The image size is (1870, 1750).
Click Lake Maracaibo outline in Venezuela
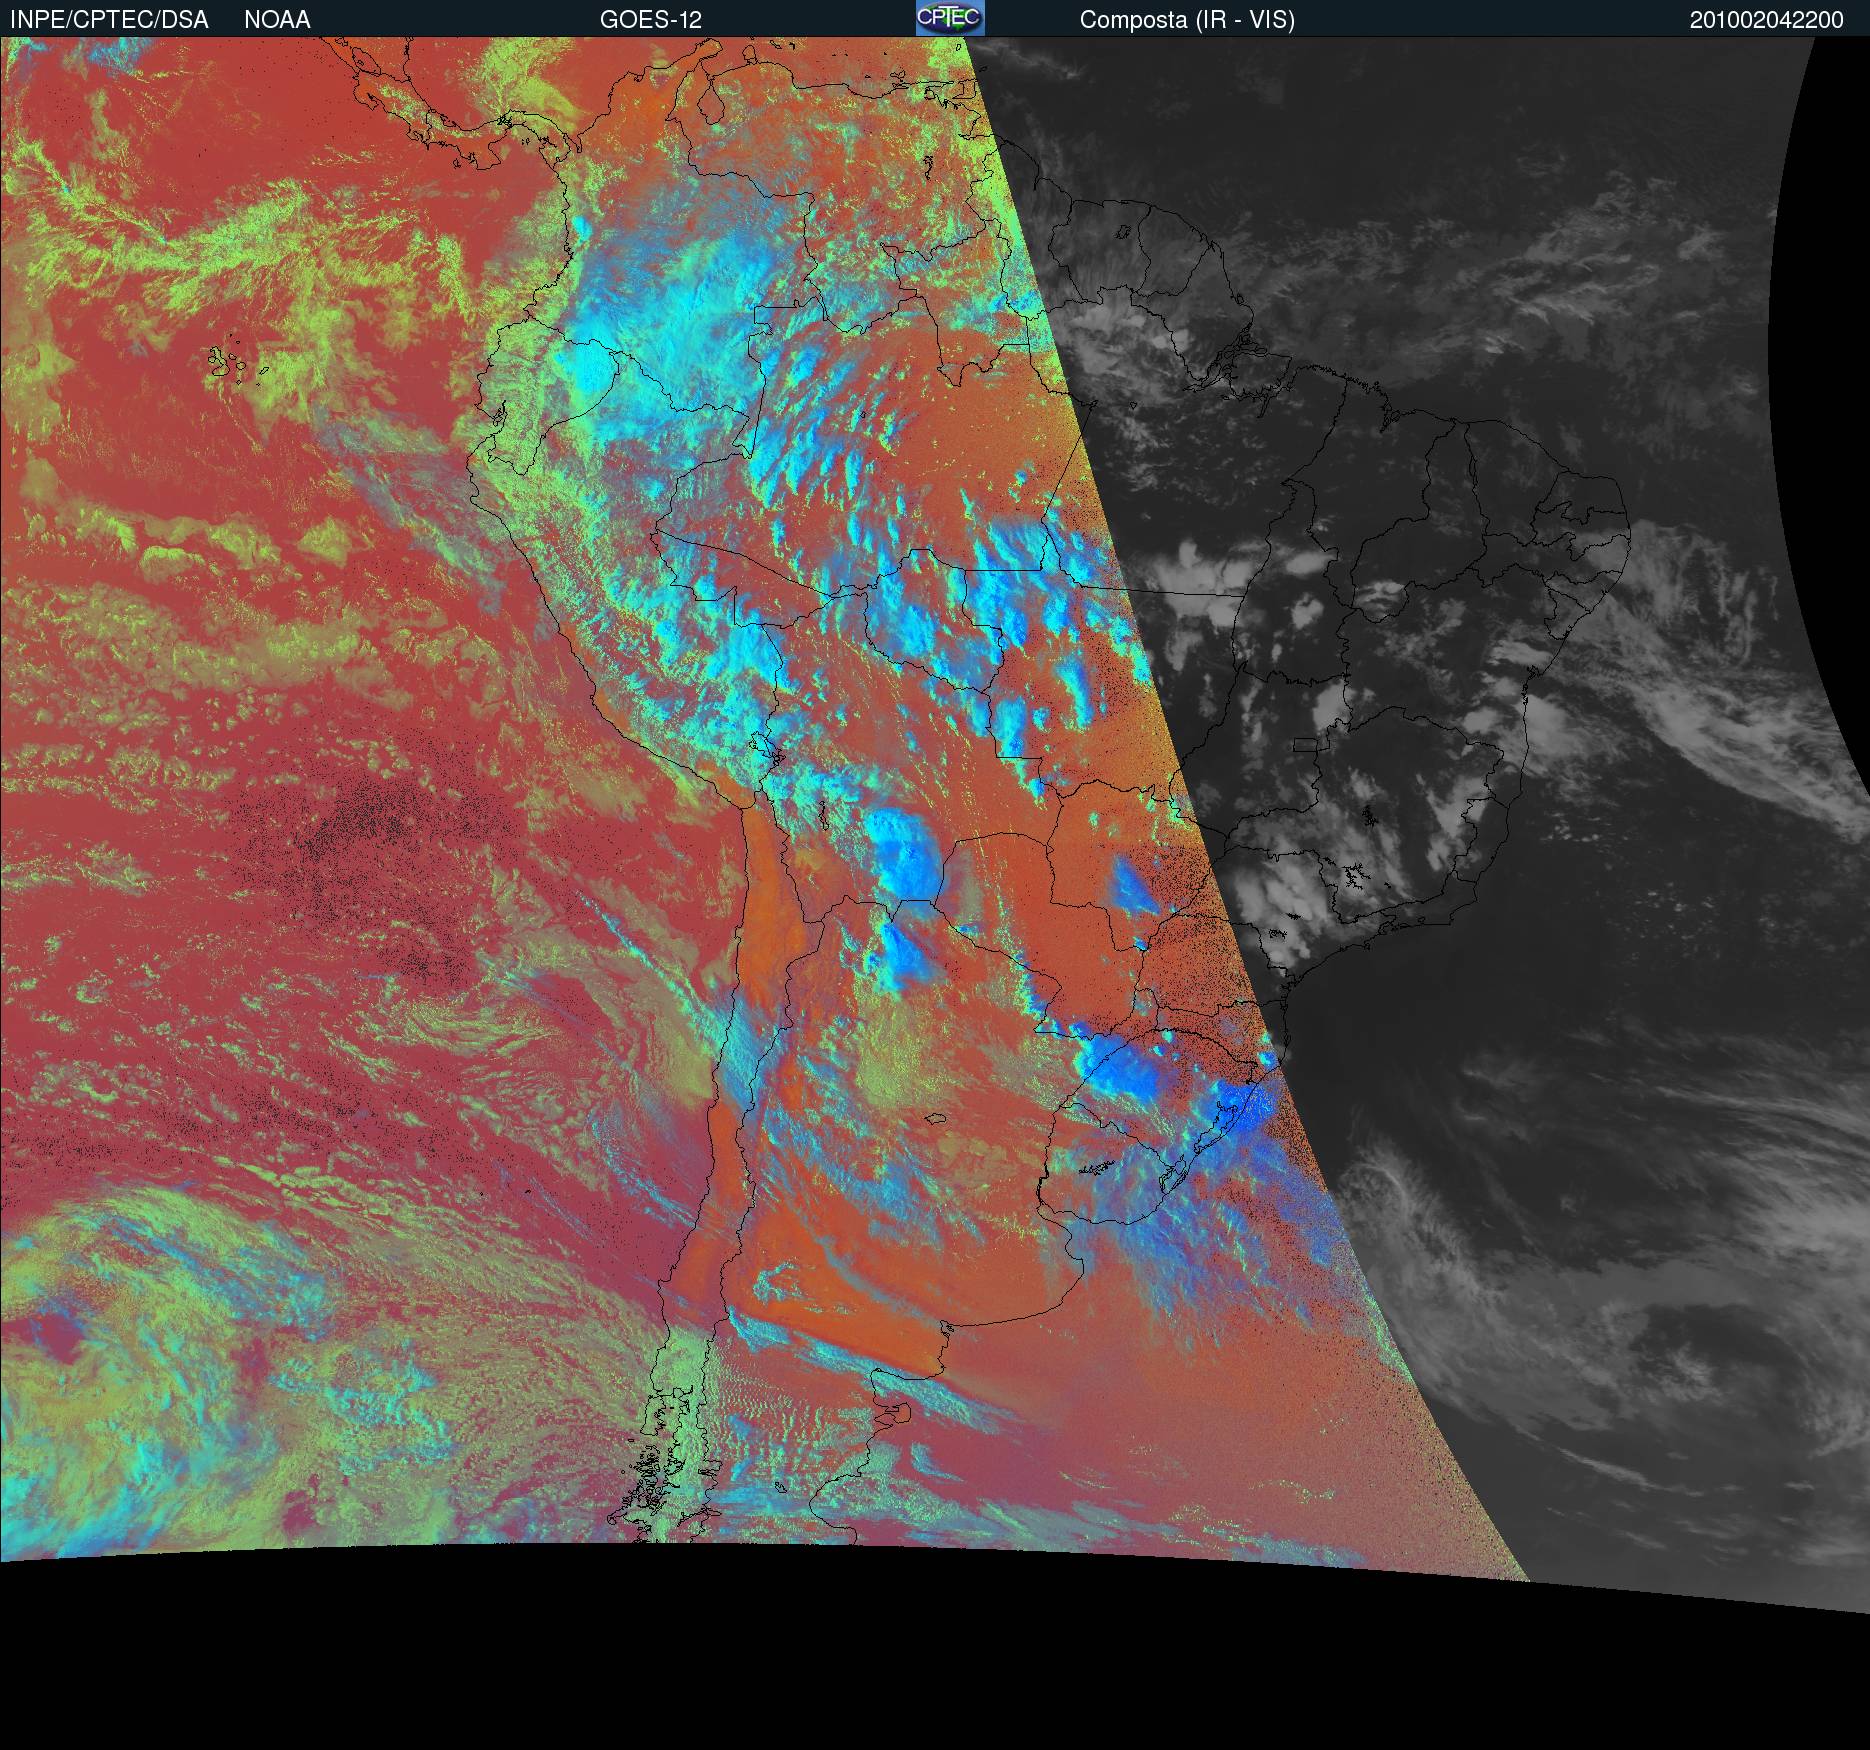coord(709,104)
